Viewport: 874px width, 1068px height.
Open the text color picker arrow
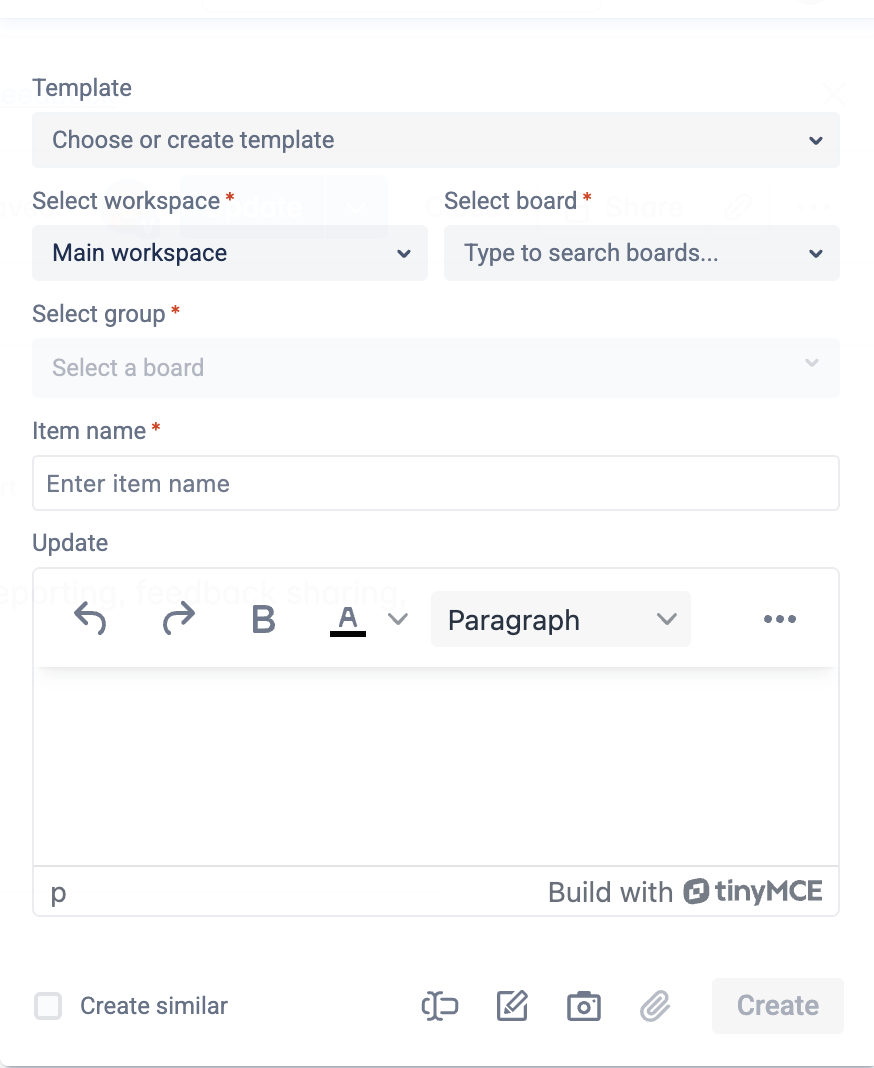[x=398, y=620]
